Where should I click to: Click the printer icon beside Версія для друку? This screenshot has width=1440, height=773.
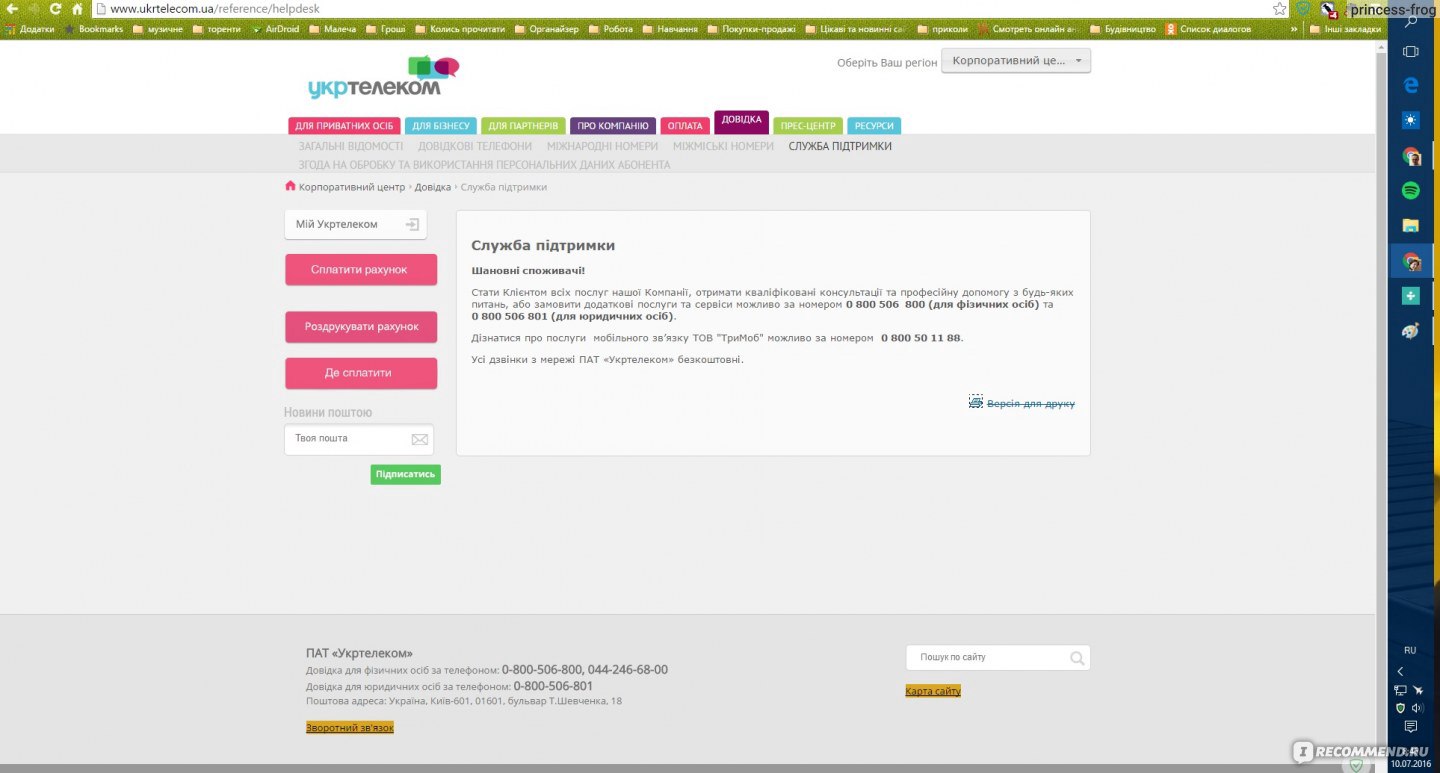976,402
